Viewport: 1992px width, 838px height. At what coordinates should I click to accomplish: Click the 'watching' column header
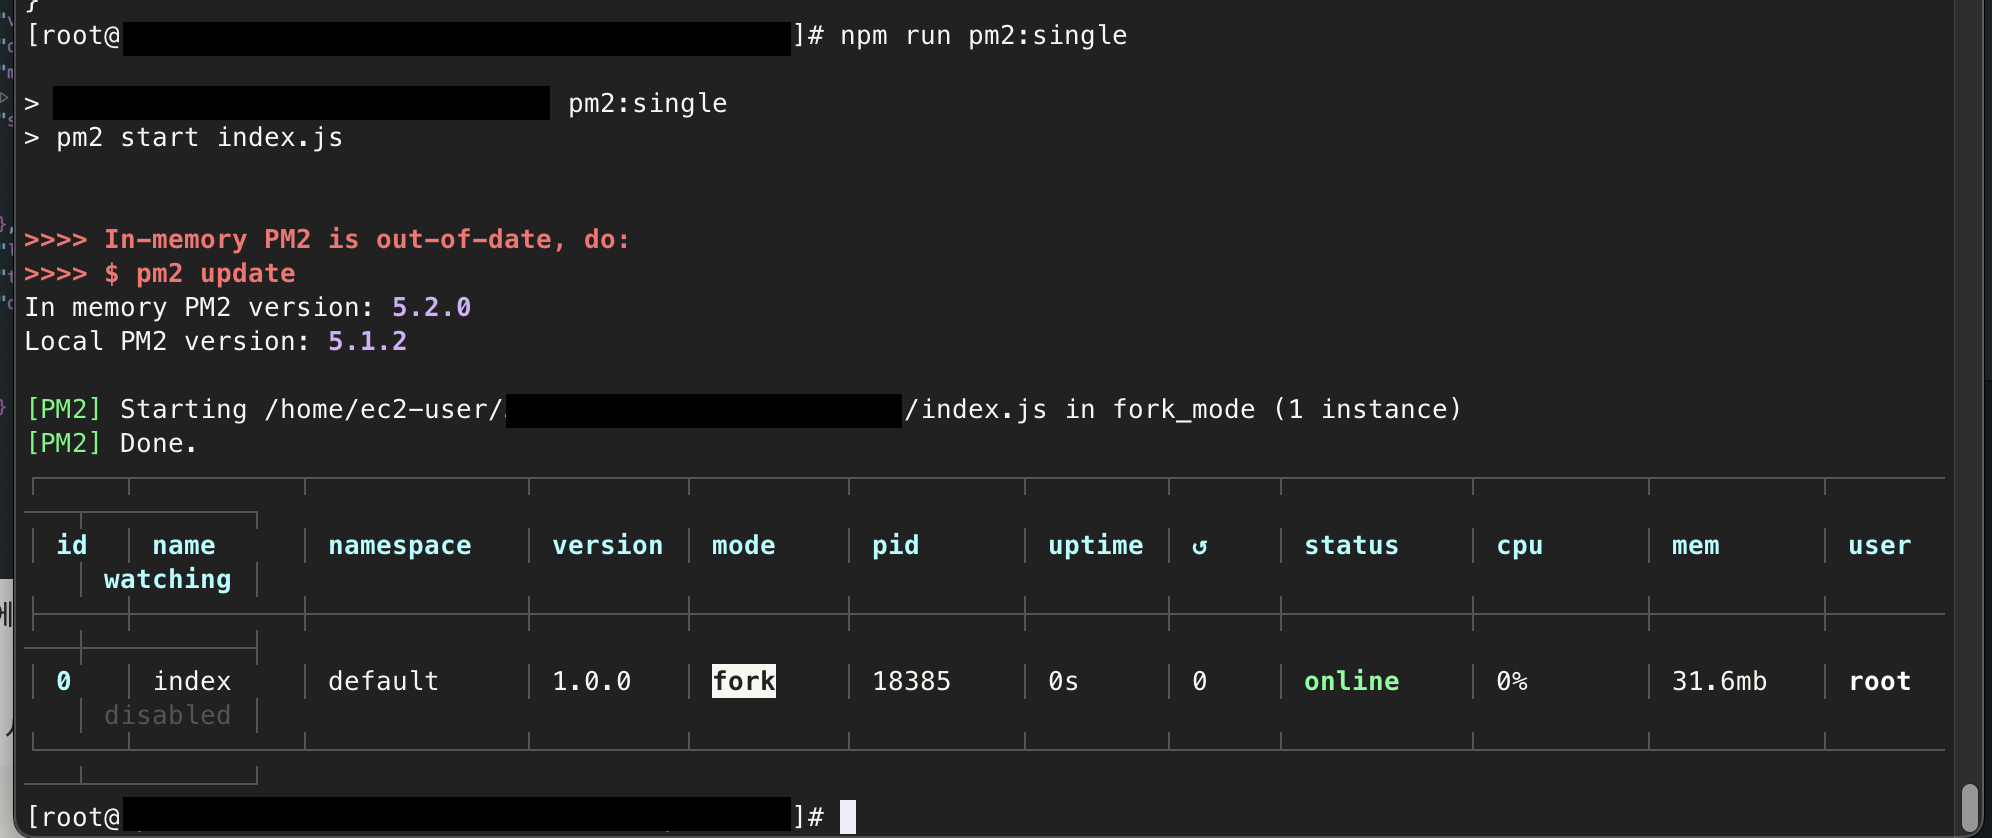(167, 579)
